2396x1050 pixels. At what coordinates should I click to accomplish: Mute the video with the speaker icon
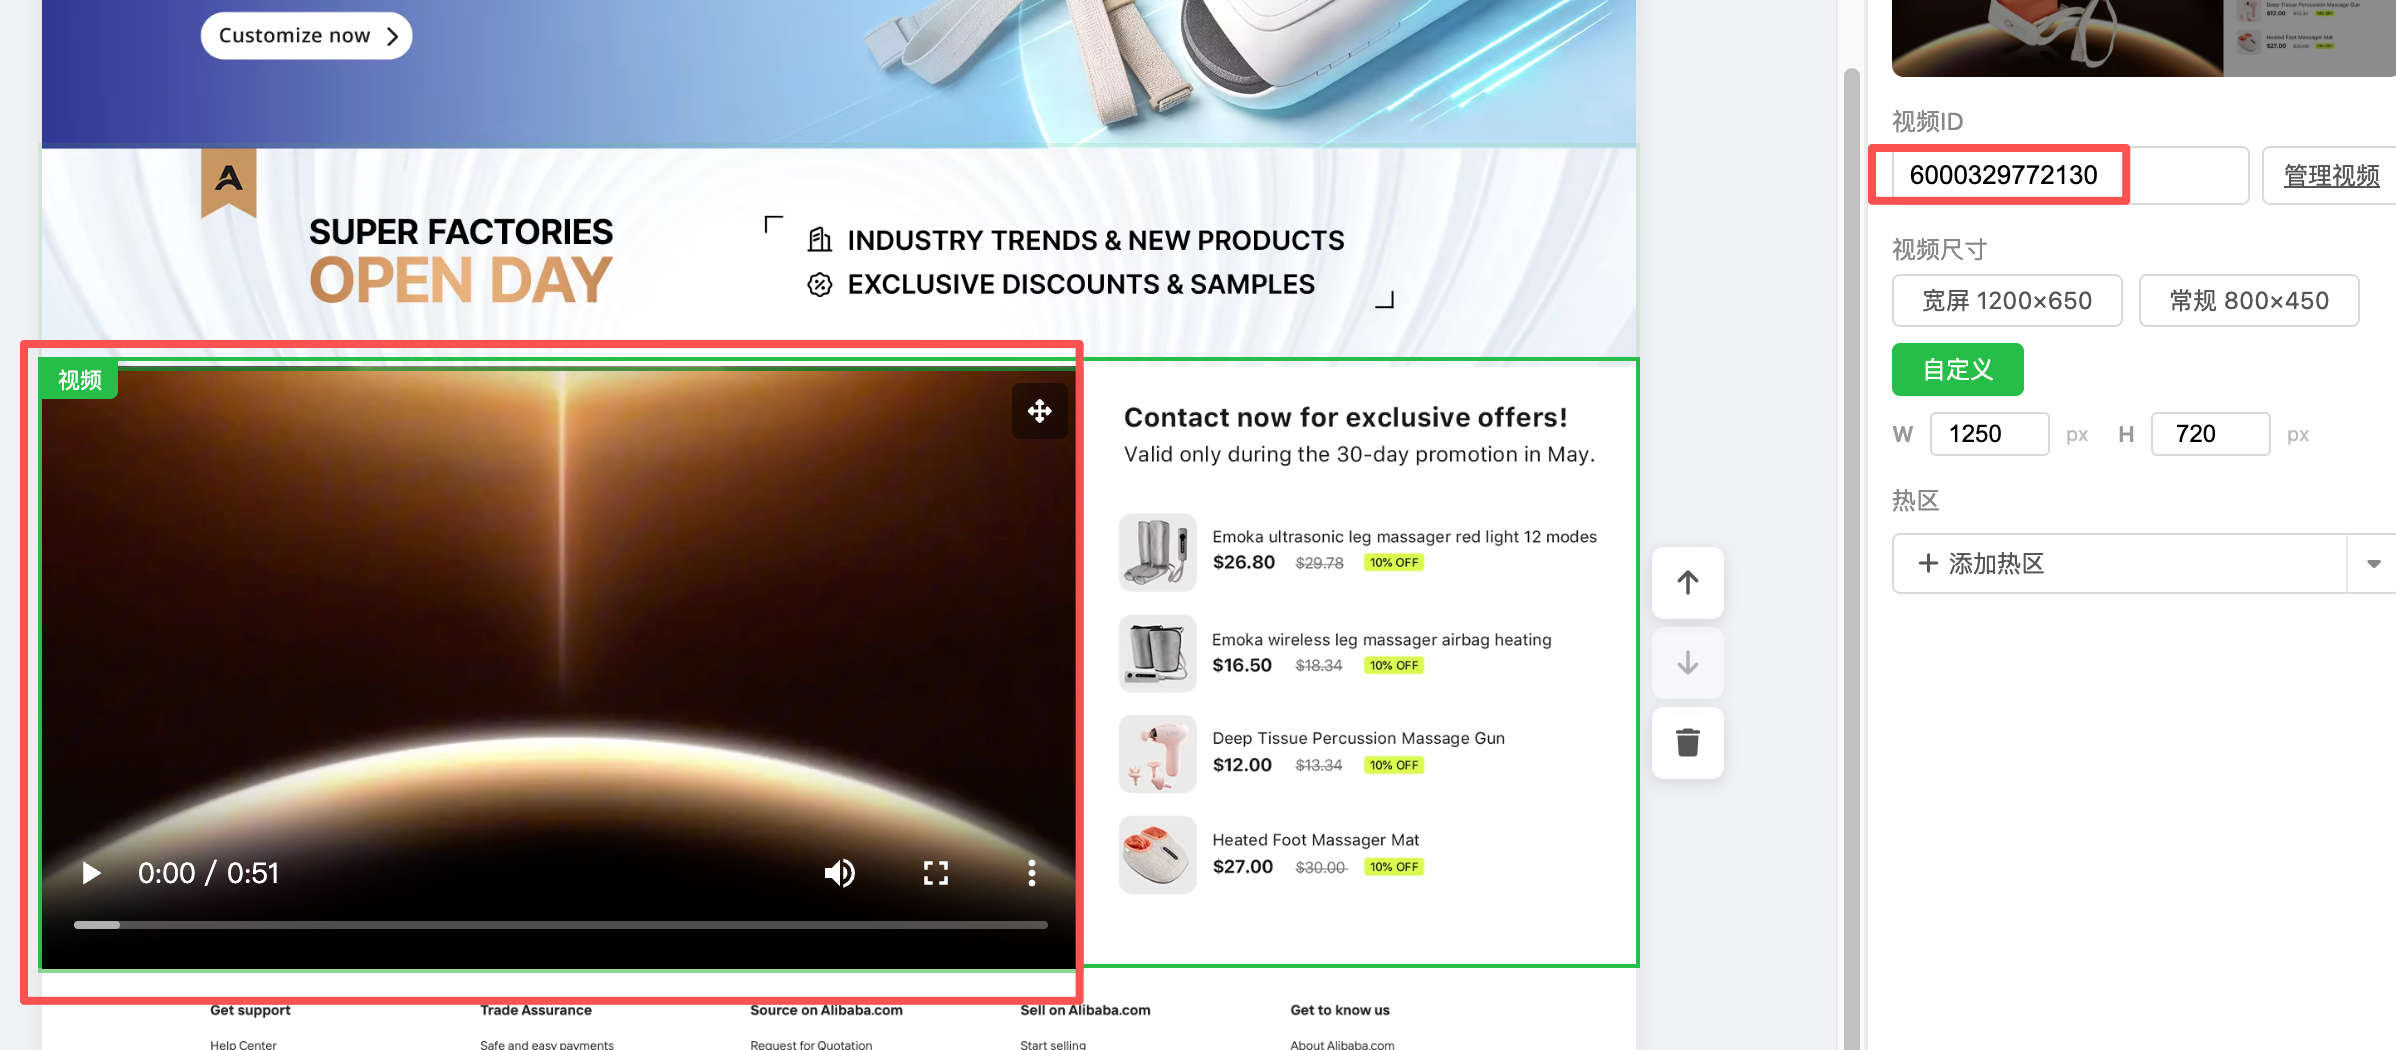[x=839, y=874]
